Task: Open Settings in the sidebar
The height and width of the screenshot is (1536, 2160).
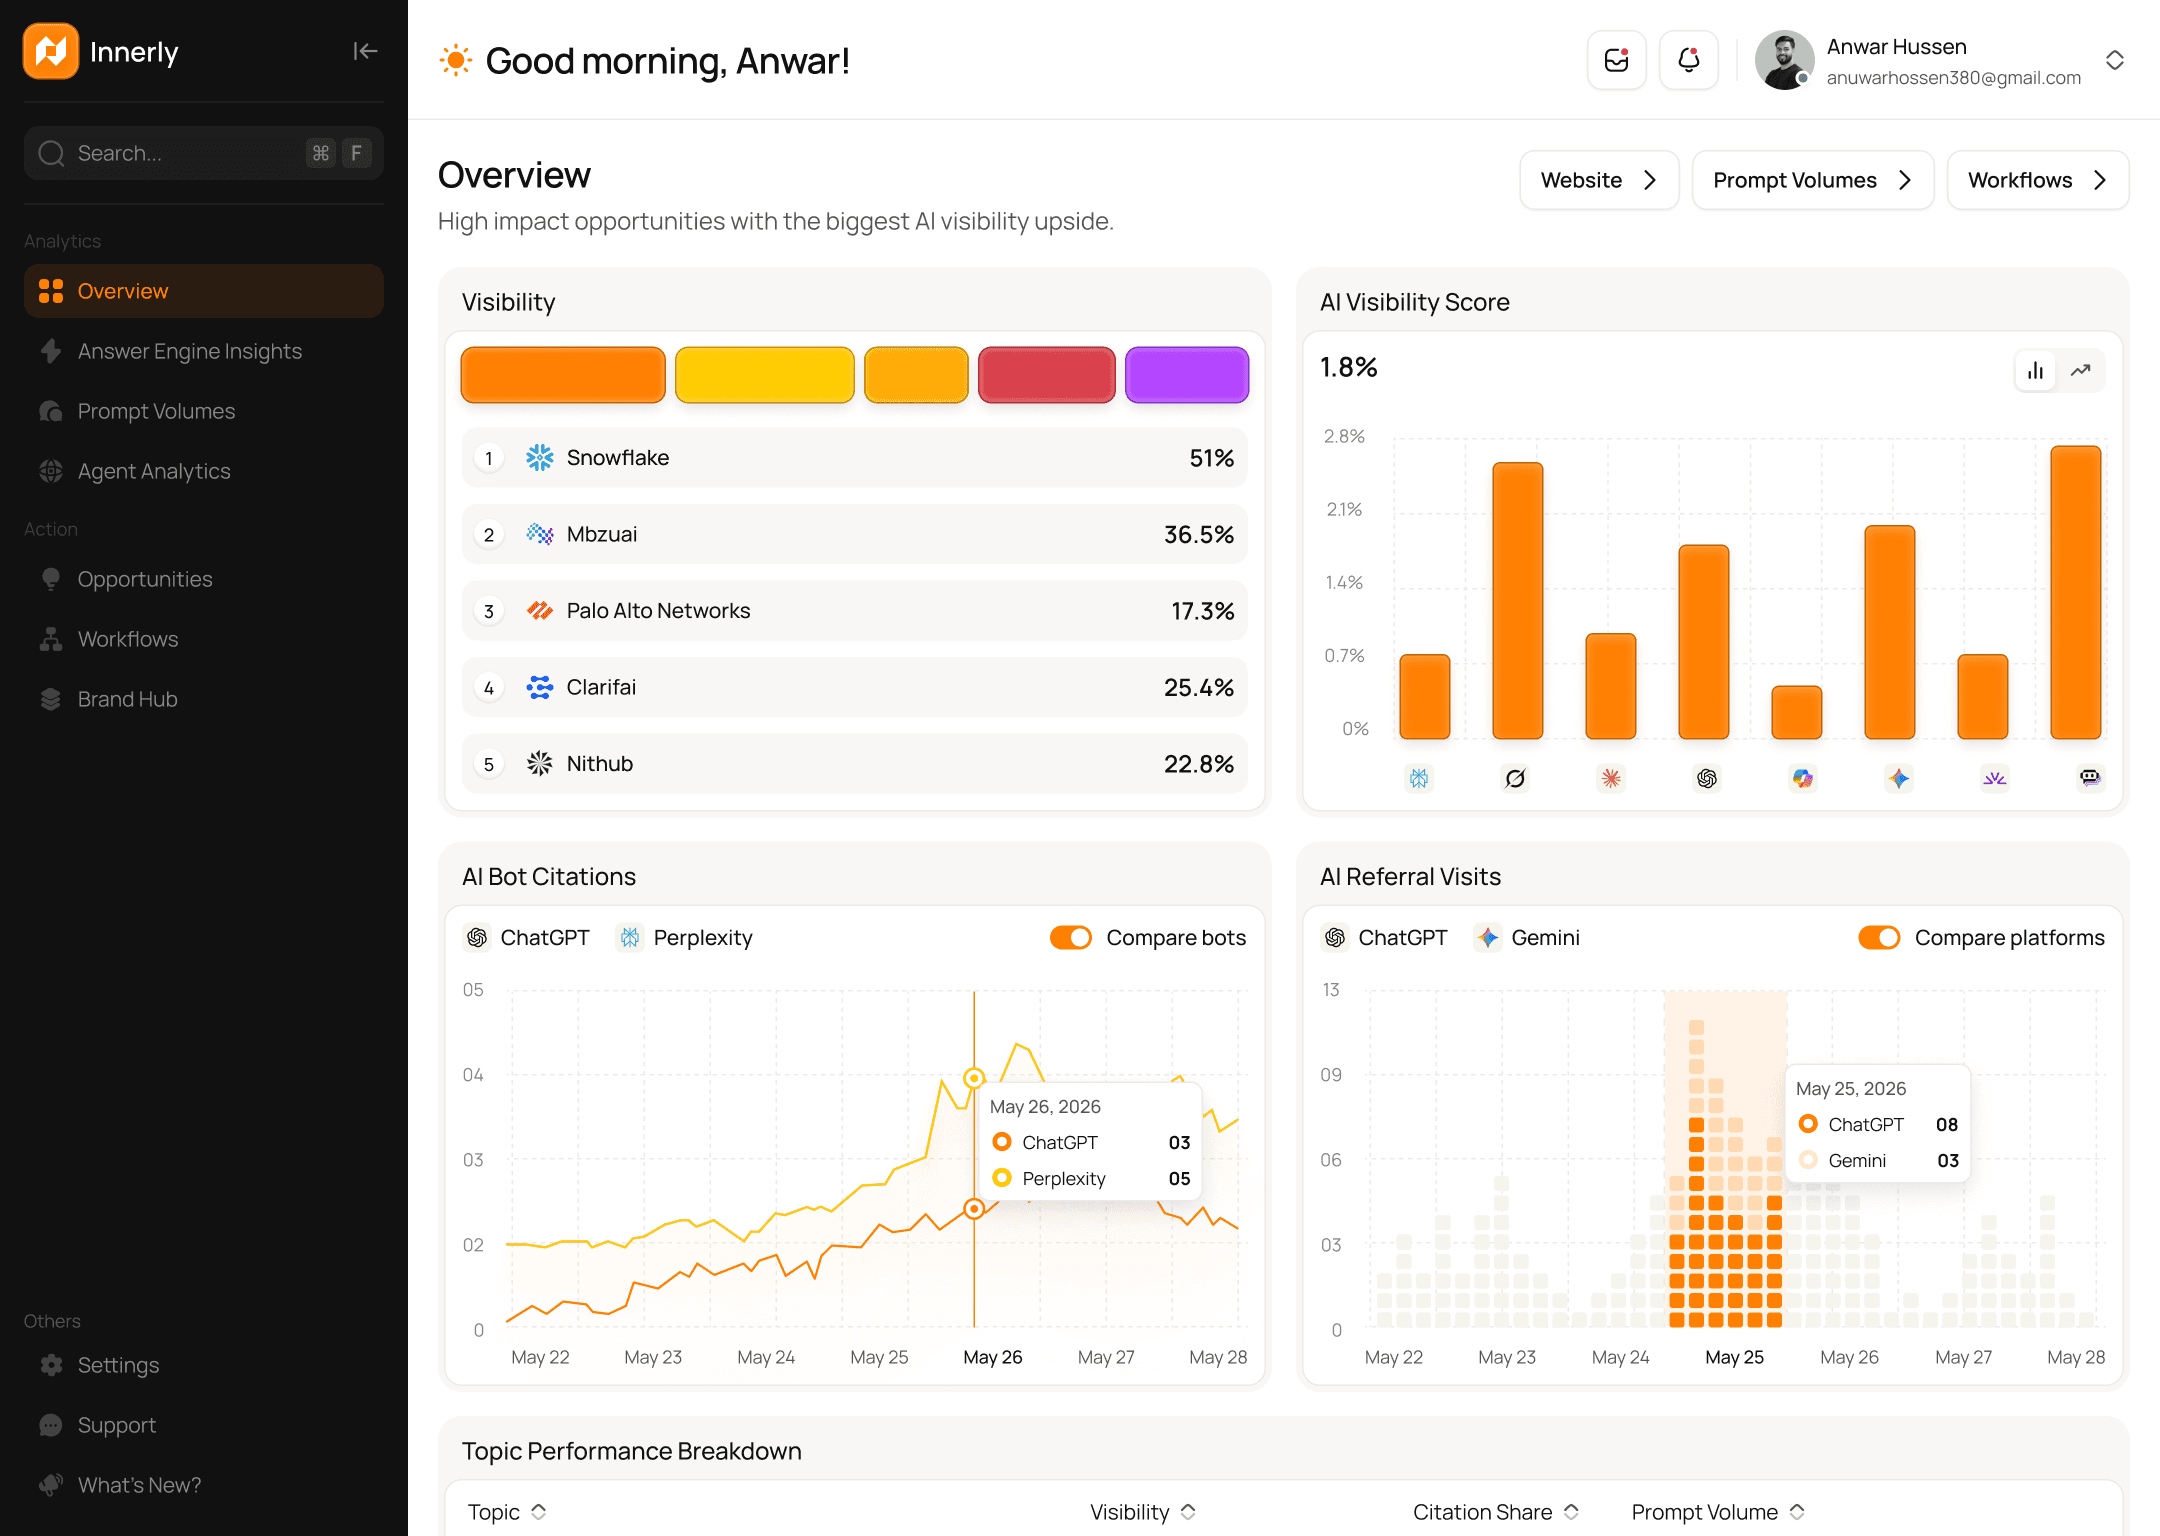Action: [x=204, y=1365]
